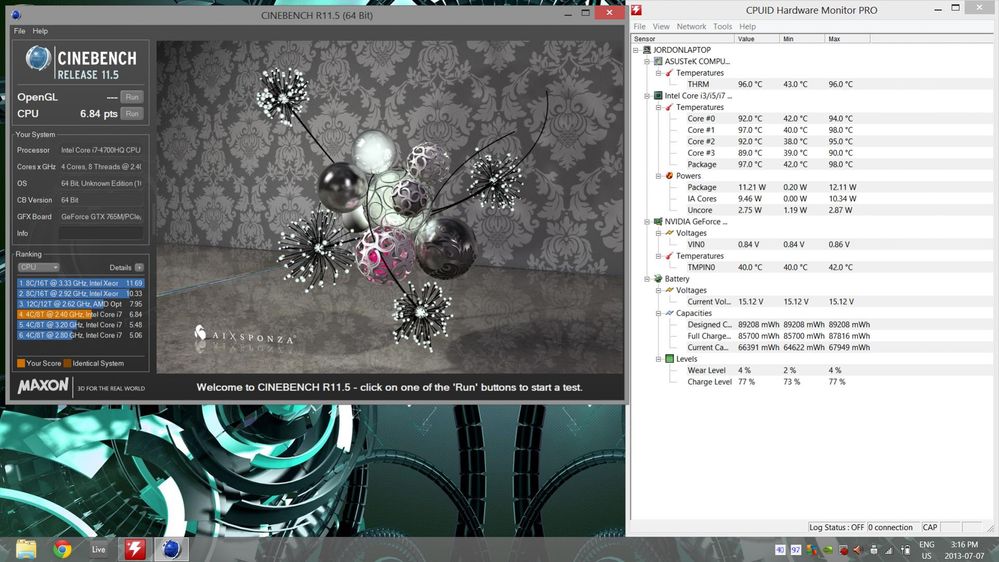Collapse the ASUSTeK COMPU... node
Viewport: 999px width, 562px height.
(x=647, y=61)
